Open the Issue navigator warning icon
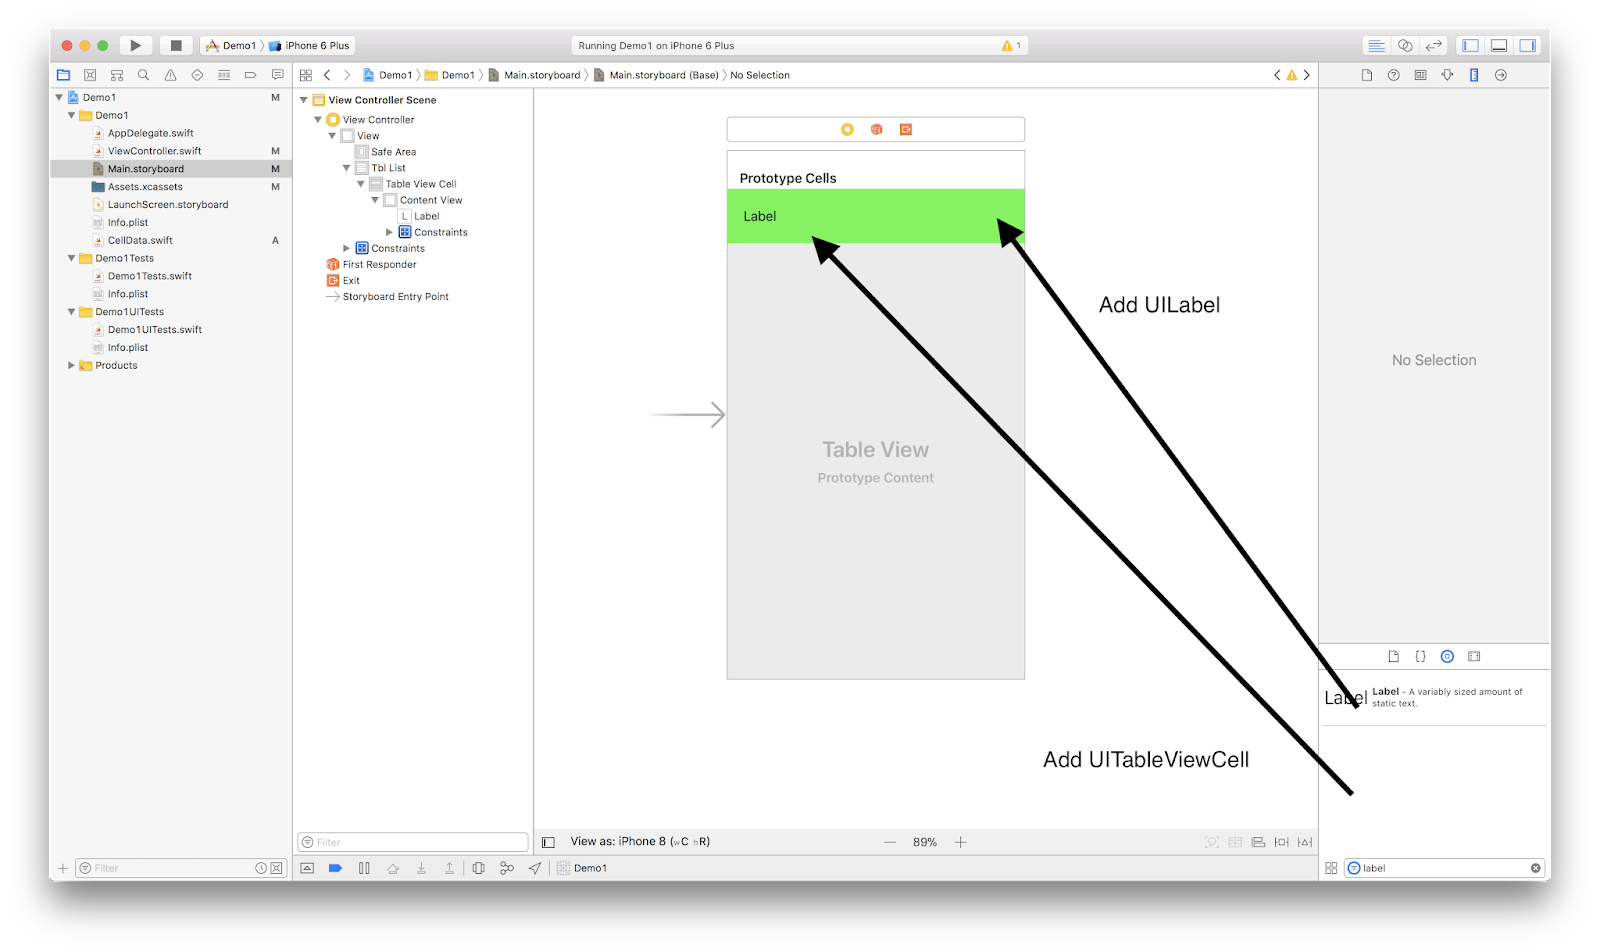Image resolution: width=1600 pixels, height=952 pixels. pos(170,75)
